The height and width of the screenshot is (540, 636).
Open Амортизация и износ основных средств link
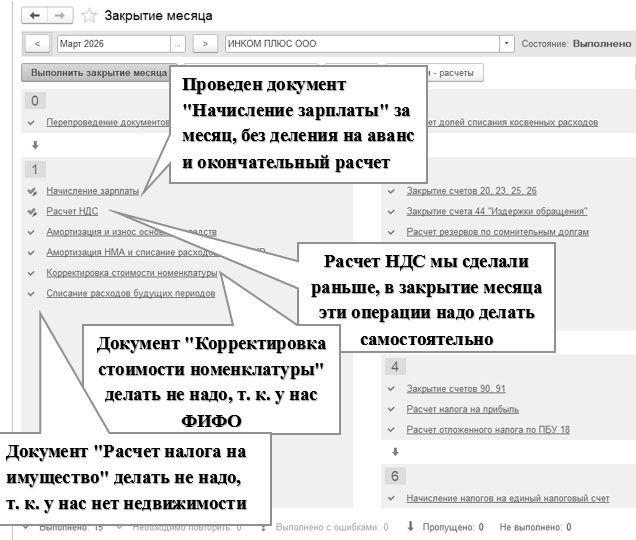click(x=131, y=232)
